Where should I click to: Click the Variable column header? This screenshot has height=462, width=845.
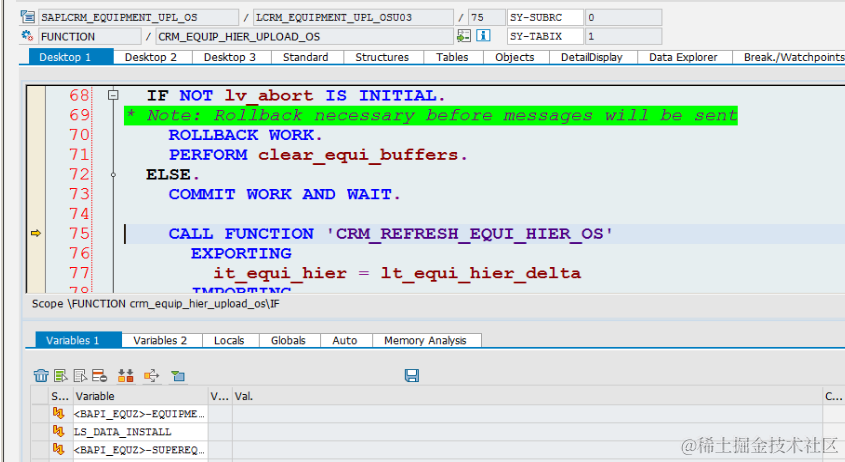pos(140,396)
